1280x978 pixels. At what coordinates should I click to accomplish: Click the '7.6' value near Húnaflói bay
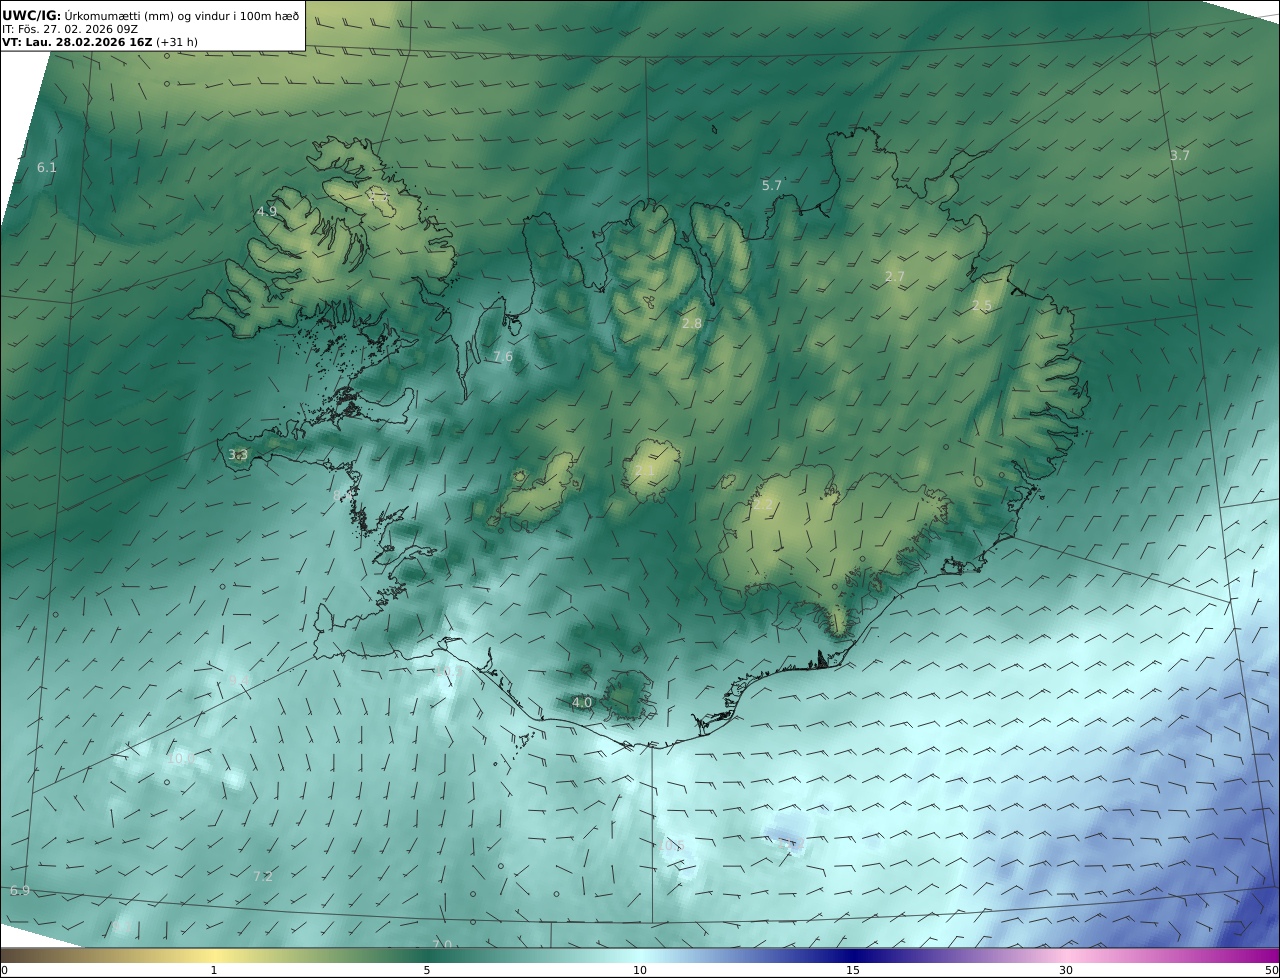pos(503,357)
